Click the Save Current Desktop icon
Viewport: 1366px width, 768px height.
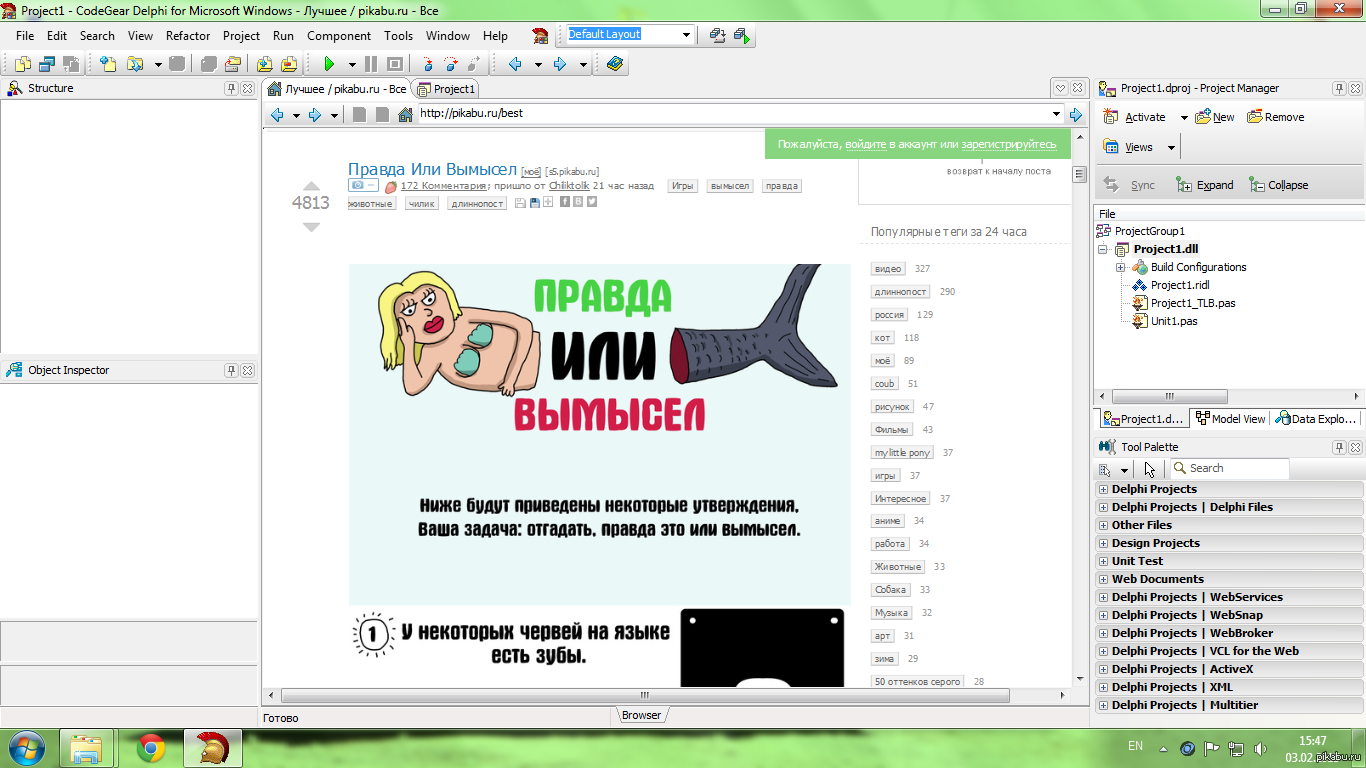click(717, 35)
